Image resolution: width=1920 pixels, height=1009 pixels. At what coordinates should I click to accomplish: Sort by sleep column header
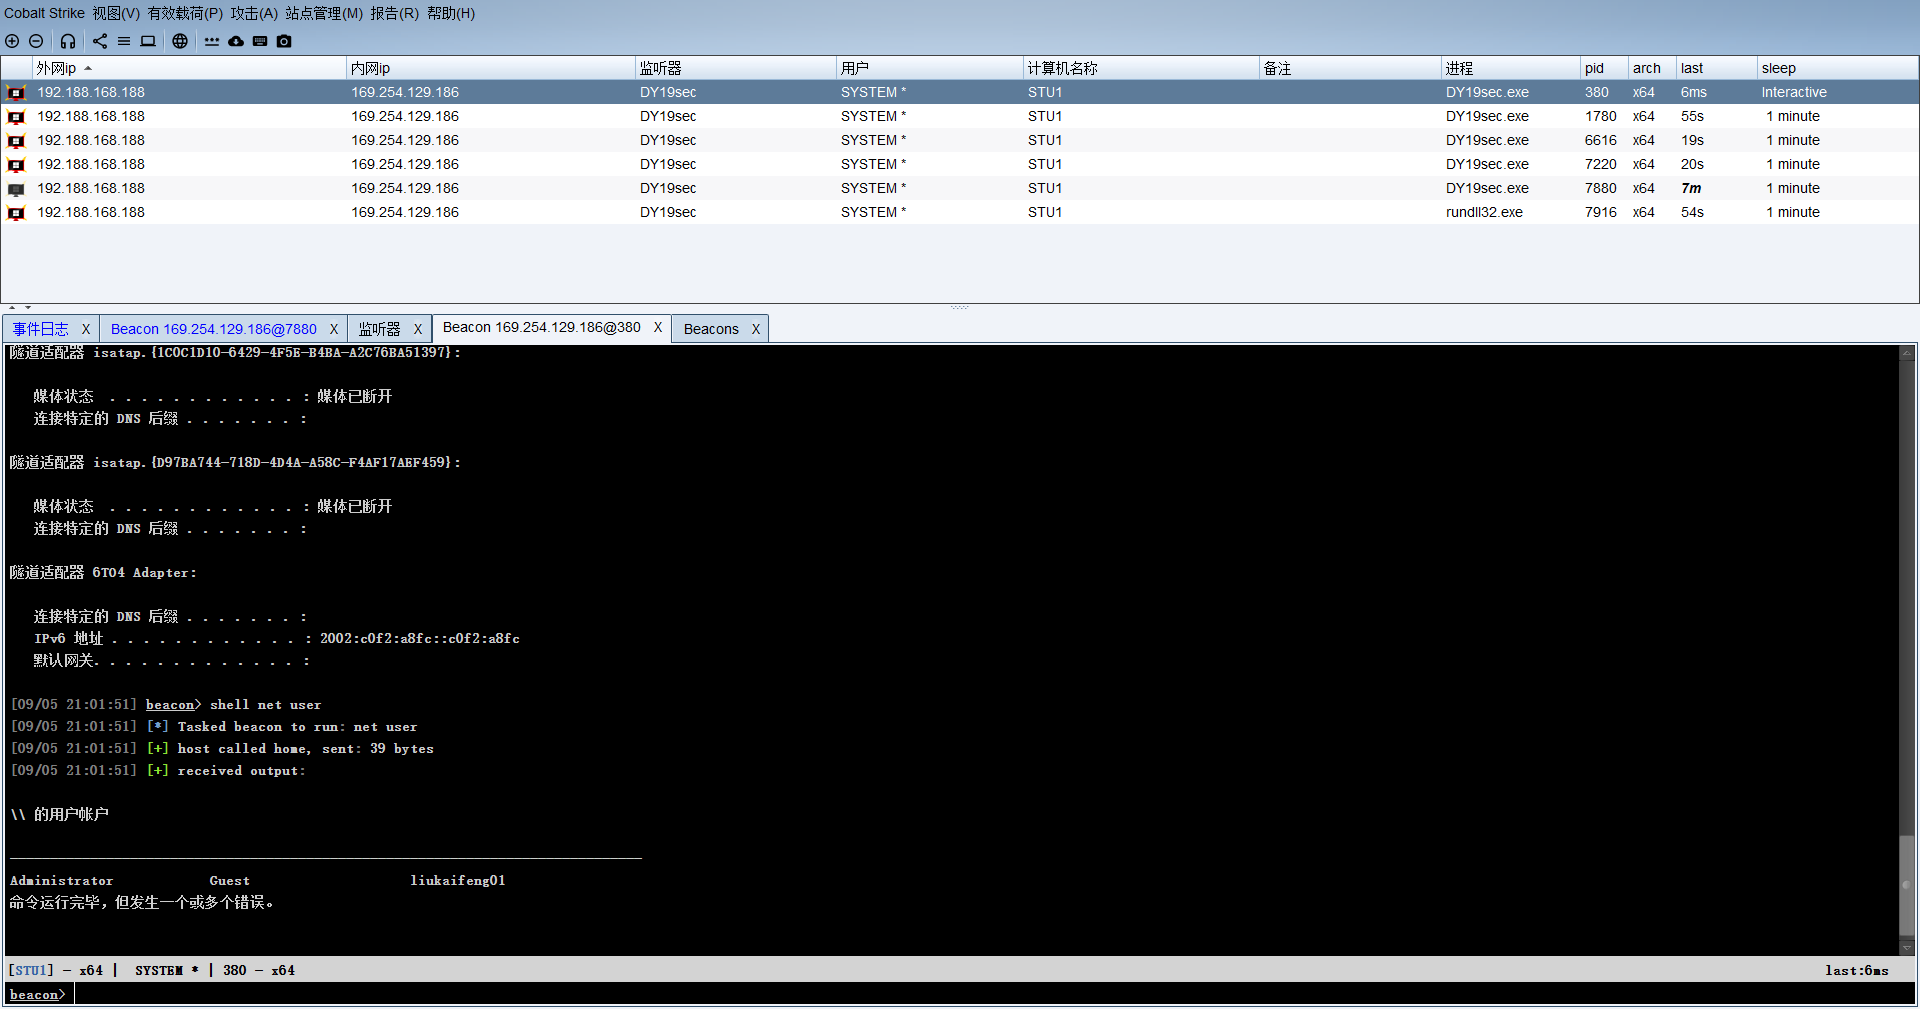tap(1838, 68)
